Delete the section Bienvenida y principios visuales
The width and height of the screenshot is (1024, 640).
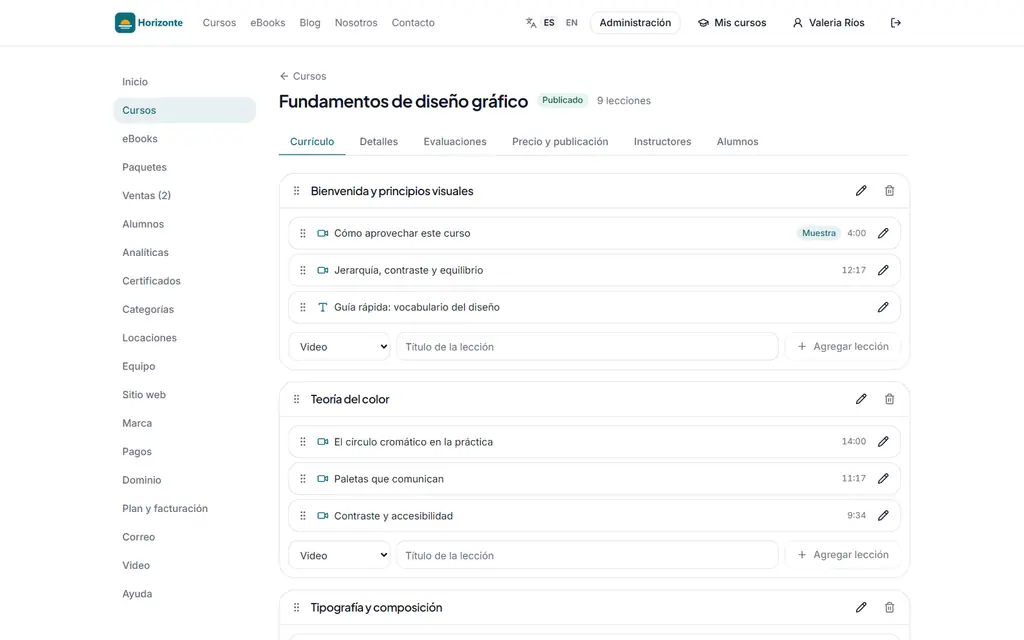click(x=889, y=191)
